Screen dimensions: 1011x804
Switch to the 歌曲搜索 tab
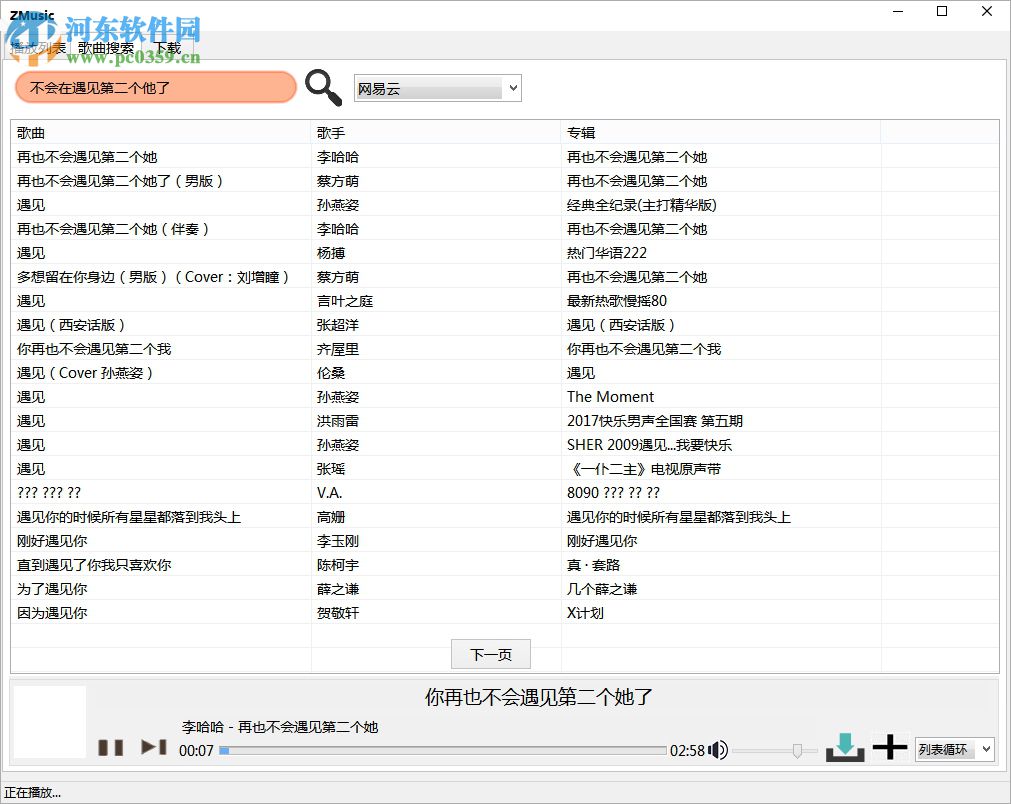106,47
